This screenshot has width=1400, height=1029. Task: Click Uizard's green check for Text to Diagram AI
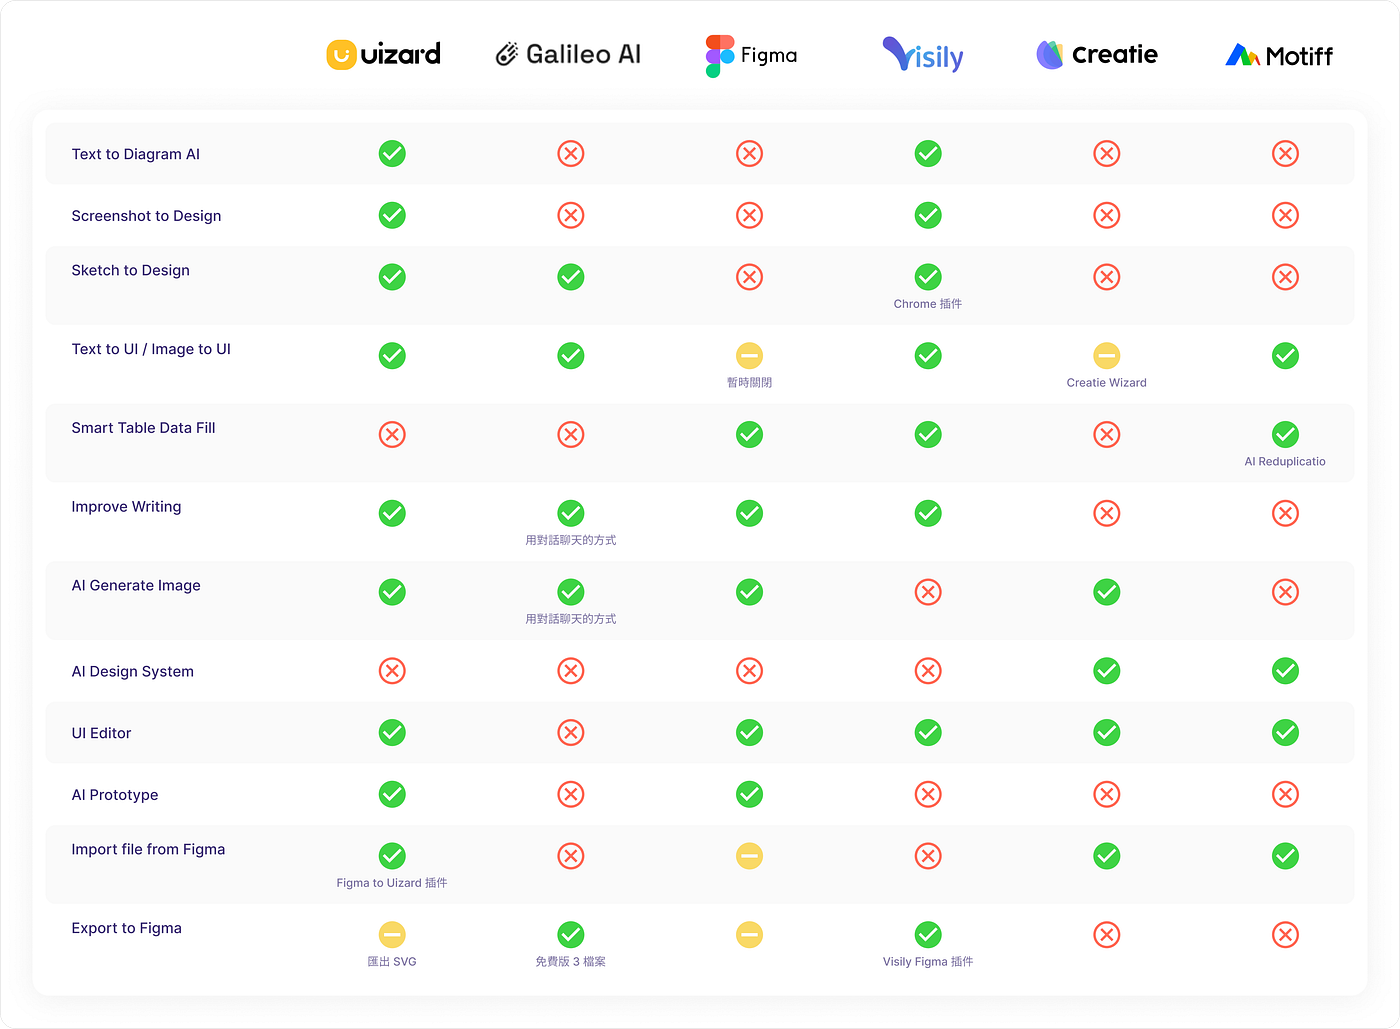tap(392, 154)
